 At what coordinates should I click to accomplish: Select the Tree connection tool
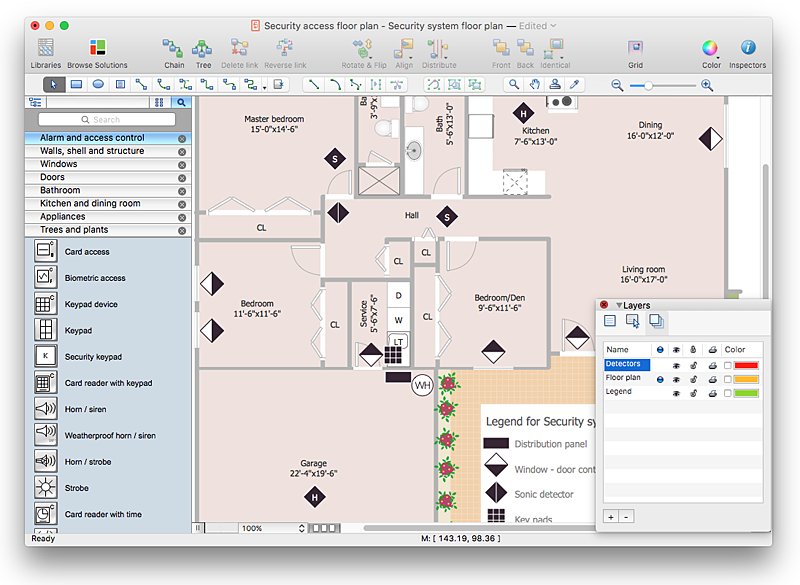[203, 48]
